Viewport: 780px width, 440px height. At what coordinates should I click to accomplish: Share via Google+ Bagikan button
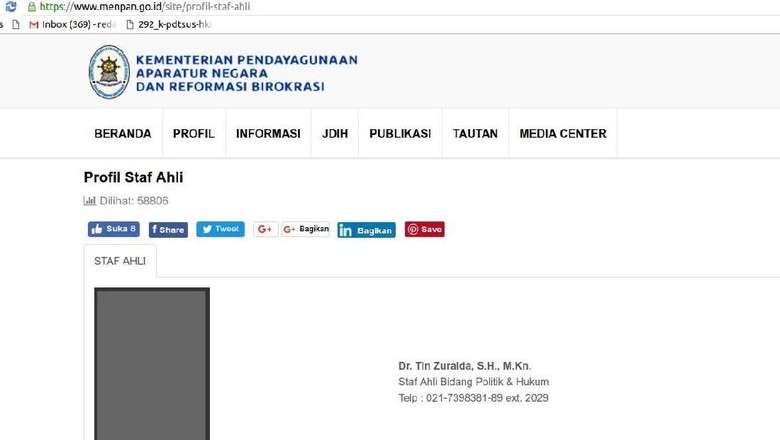306,229
